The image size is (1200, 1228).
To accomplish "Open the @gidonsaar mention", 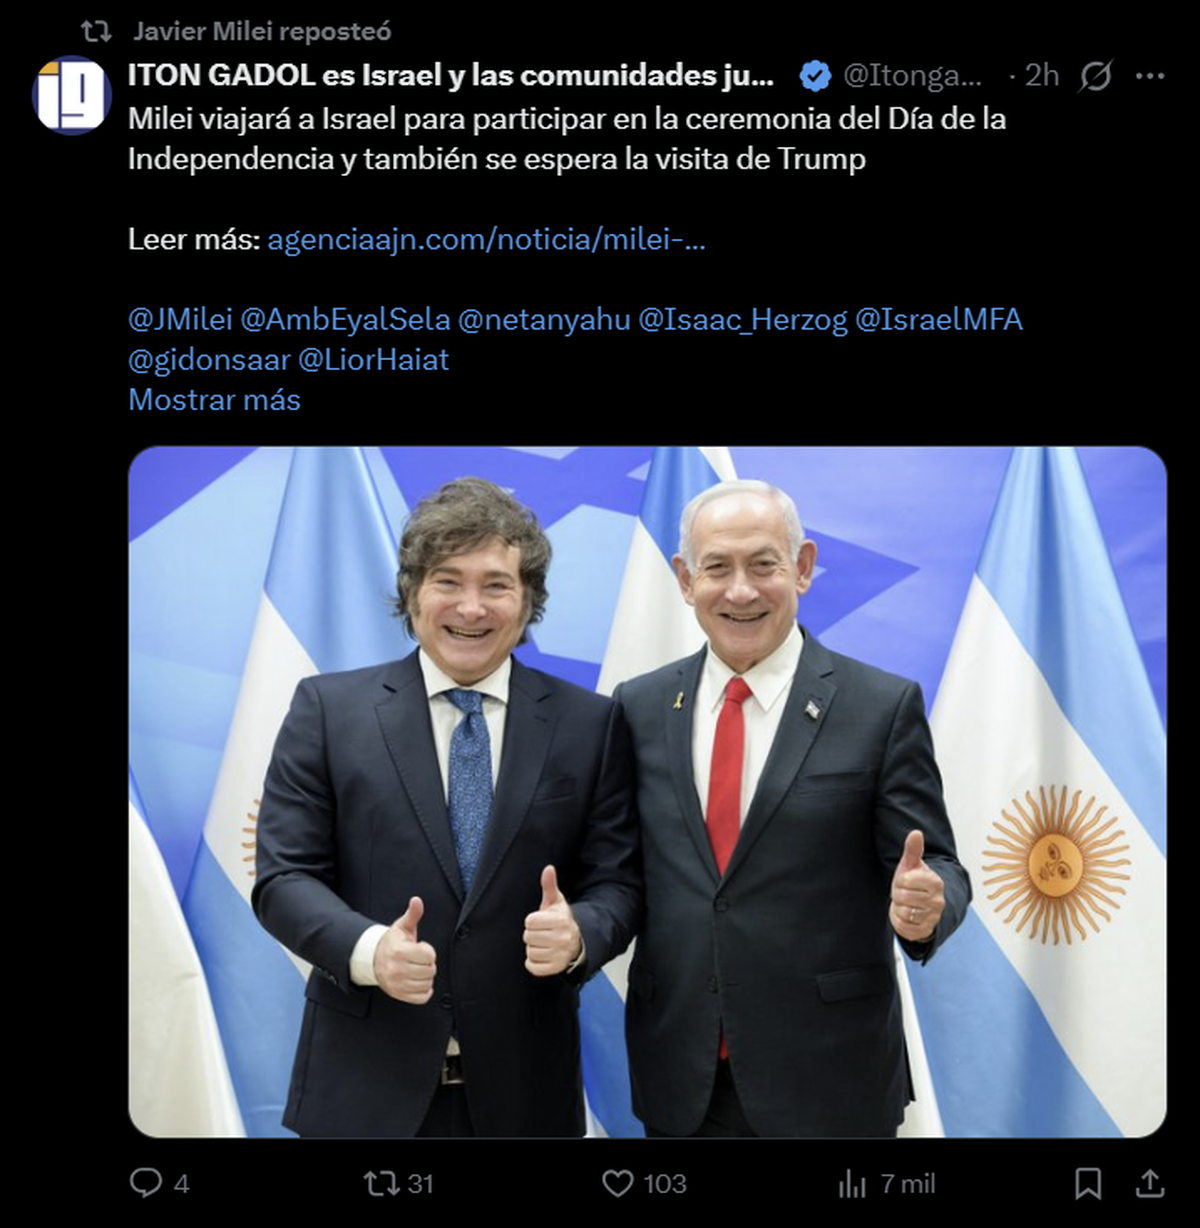I will 209,360.
